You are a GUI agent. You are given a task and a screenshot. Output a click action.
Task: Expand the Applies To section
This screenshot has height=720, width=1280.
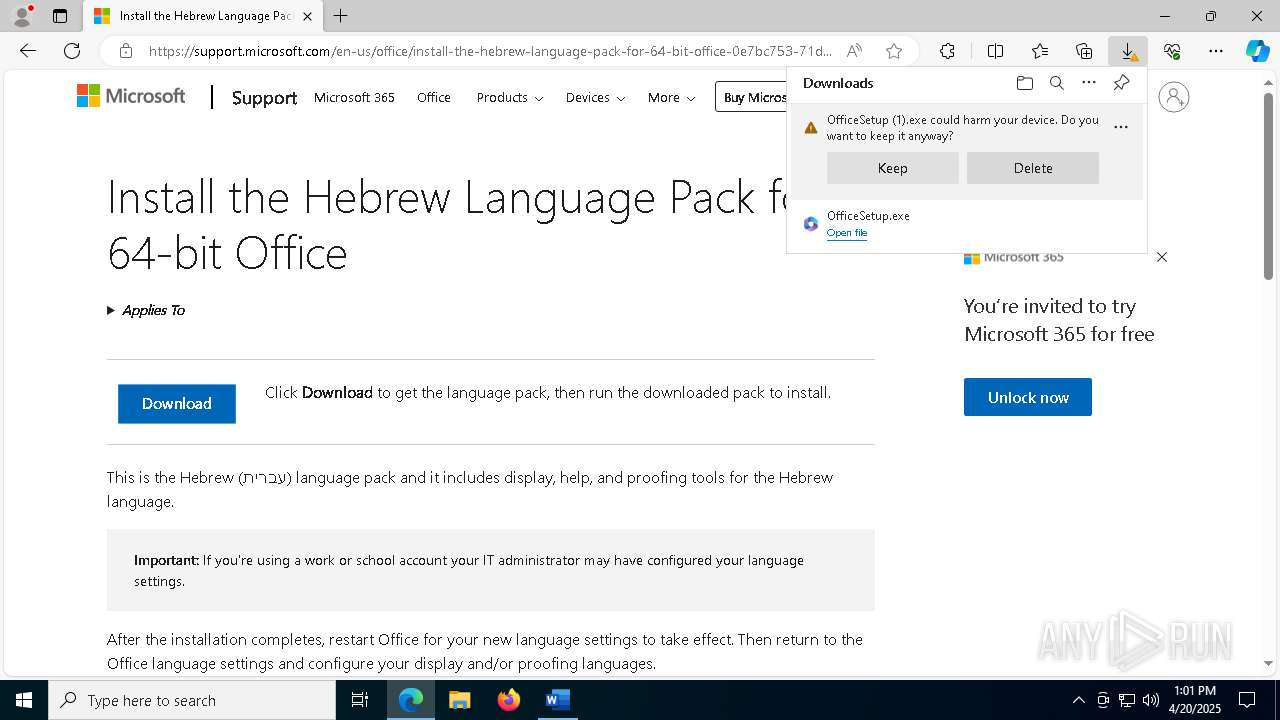tap(146, 310)
